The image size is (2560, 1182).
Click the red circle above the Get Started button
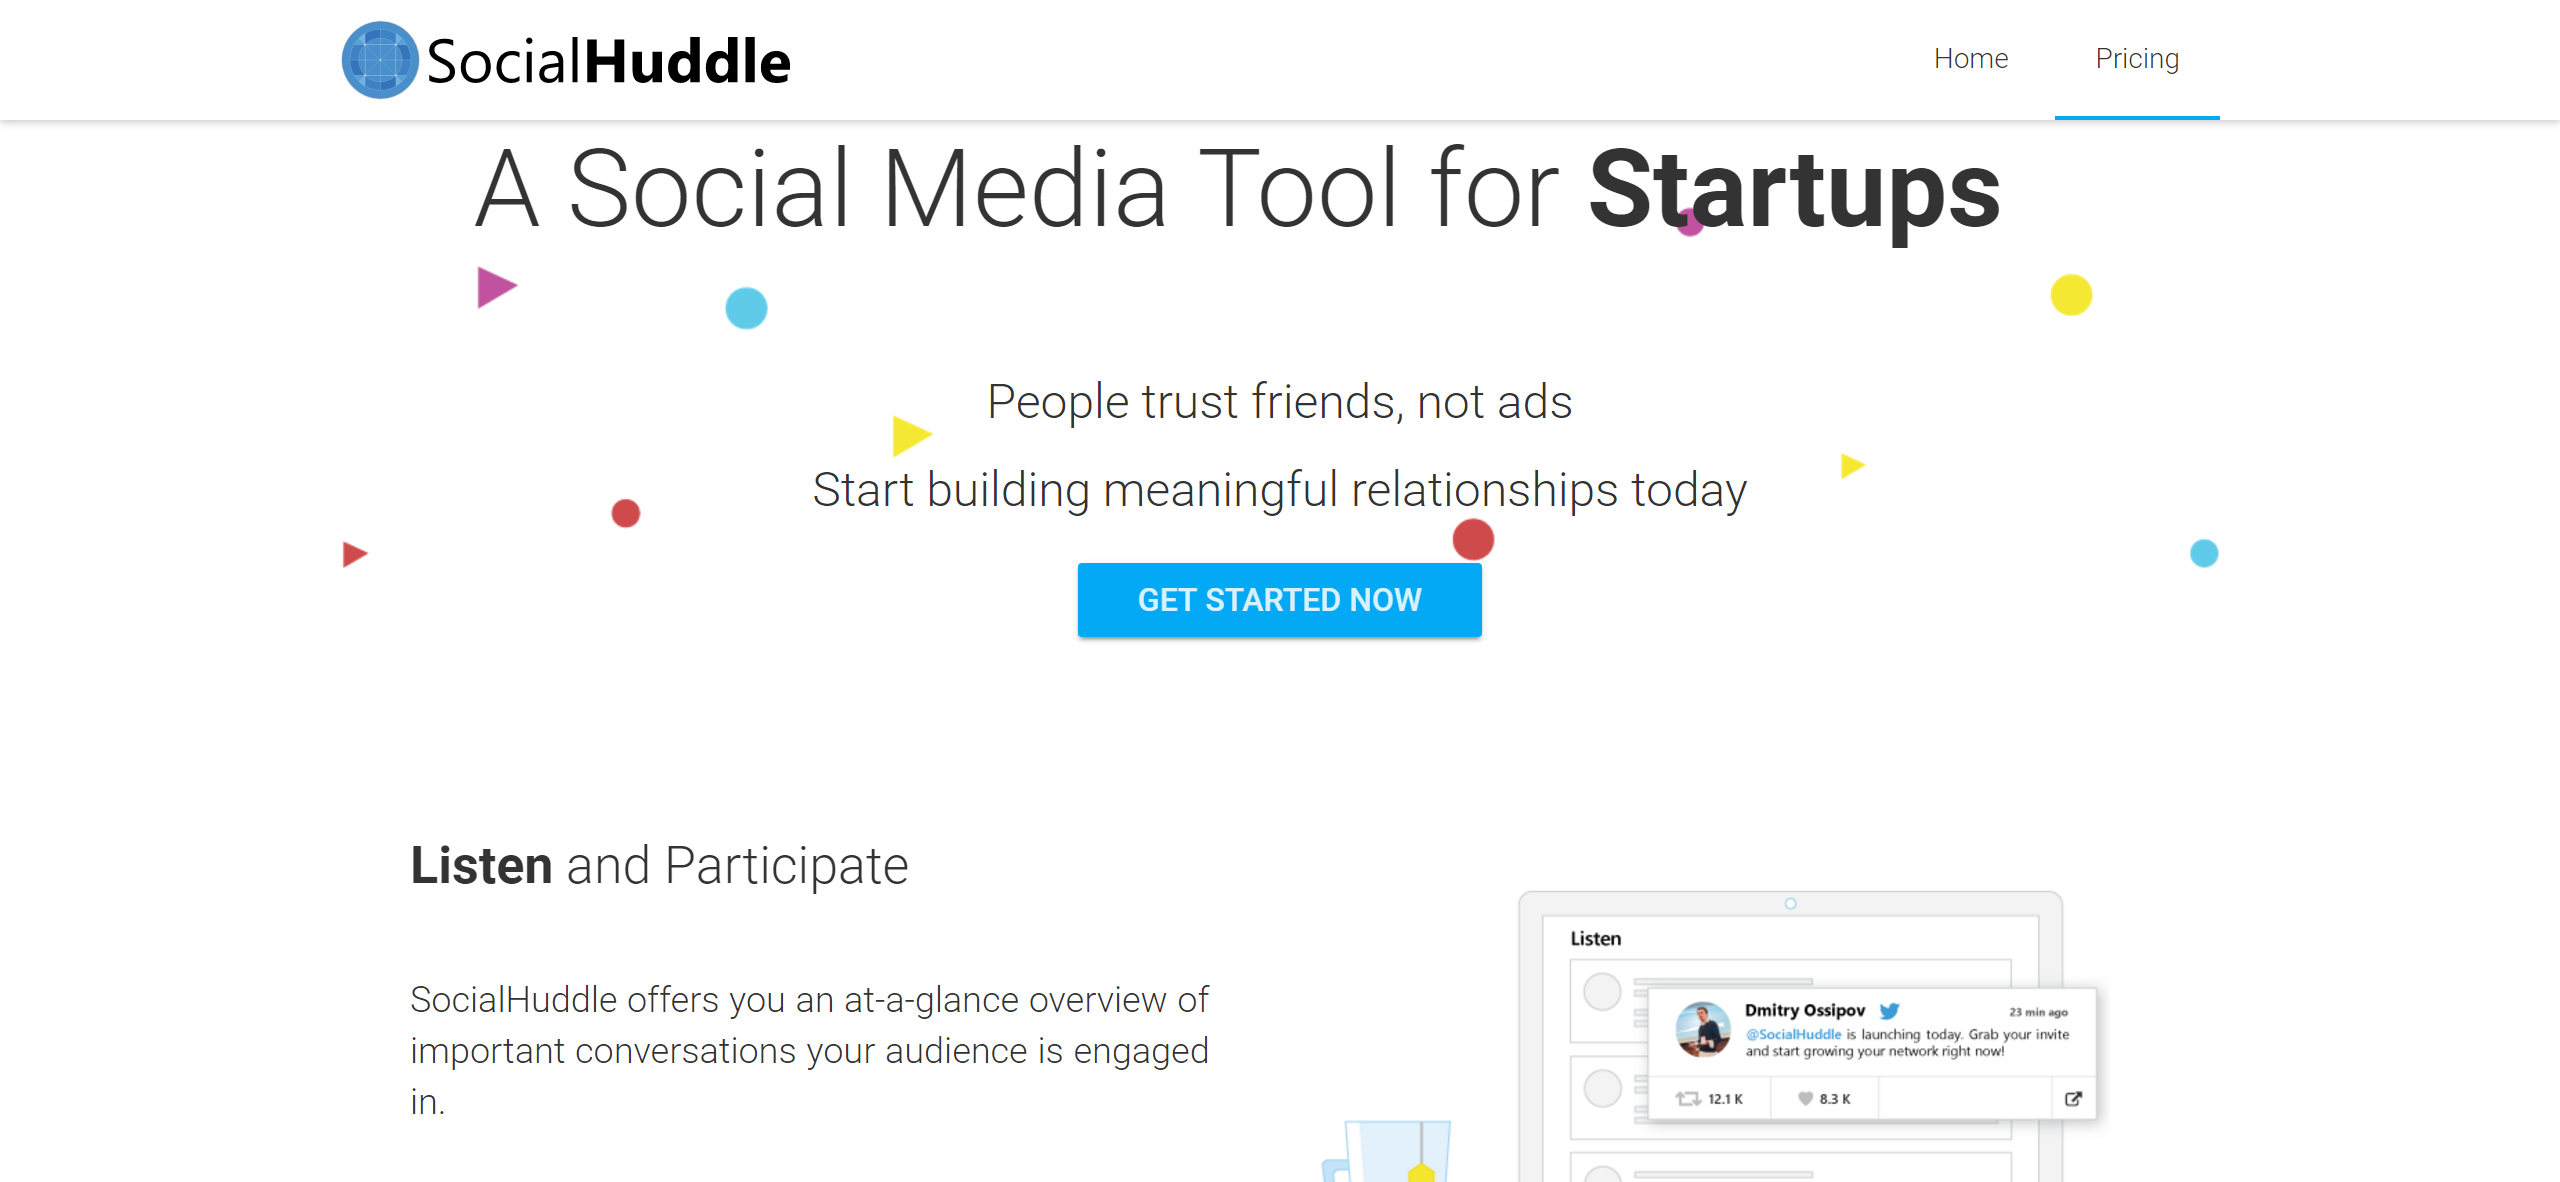[x=1473, y=539]
